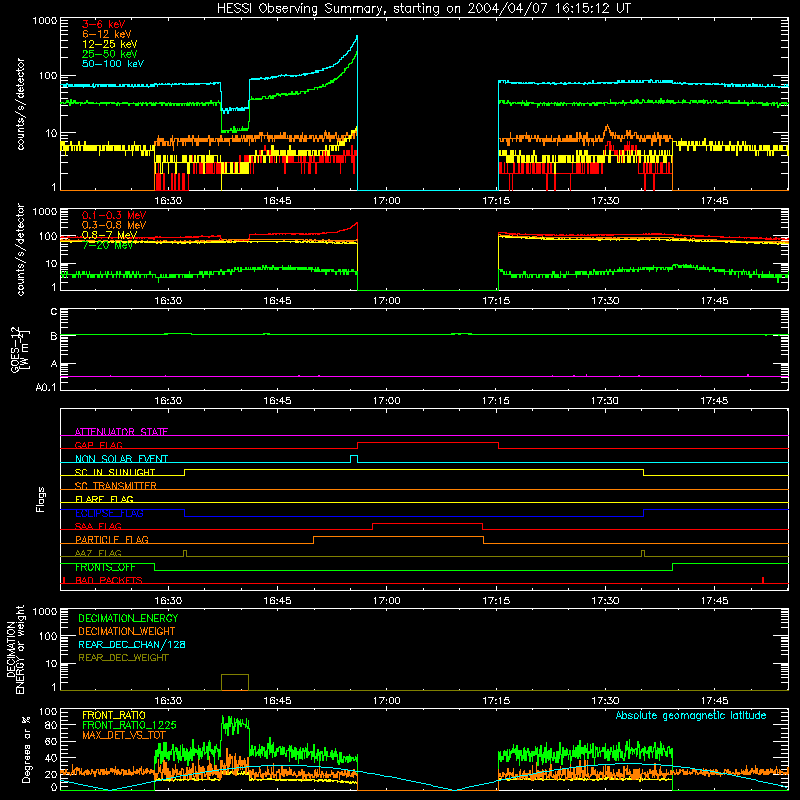This screenshot has width=800, height=800.
Task: Click the 16:45 tick label under the GOES-12 panel
Action: (278, 401)
